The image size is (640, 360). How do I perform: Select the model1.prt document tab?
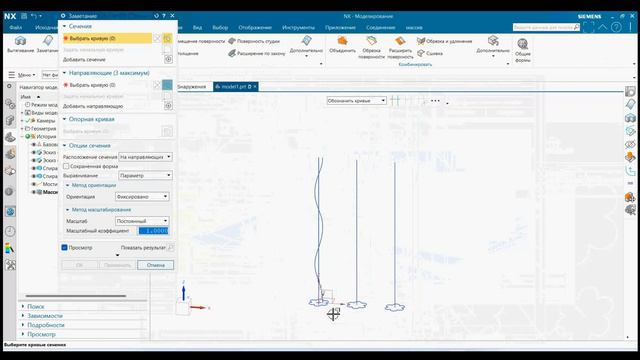[x=236, y=87]
